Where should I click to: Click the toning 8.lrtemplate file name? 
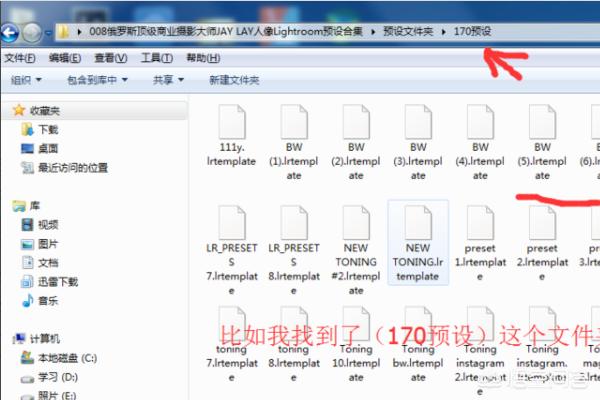[x=294, y=363]
